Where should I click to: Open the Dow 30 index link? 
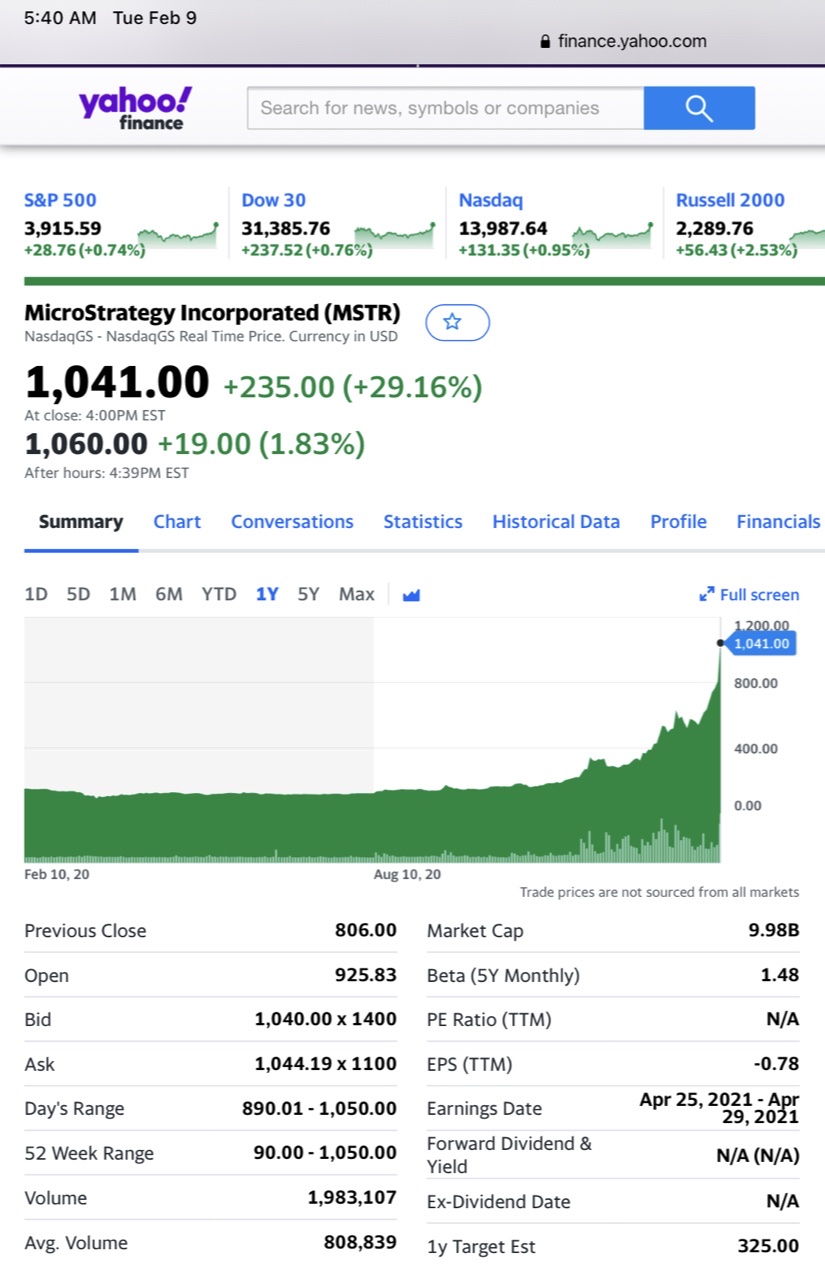pos(274,200)
